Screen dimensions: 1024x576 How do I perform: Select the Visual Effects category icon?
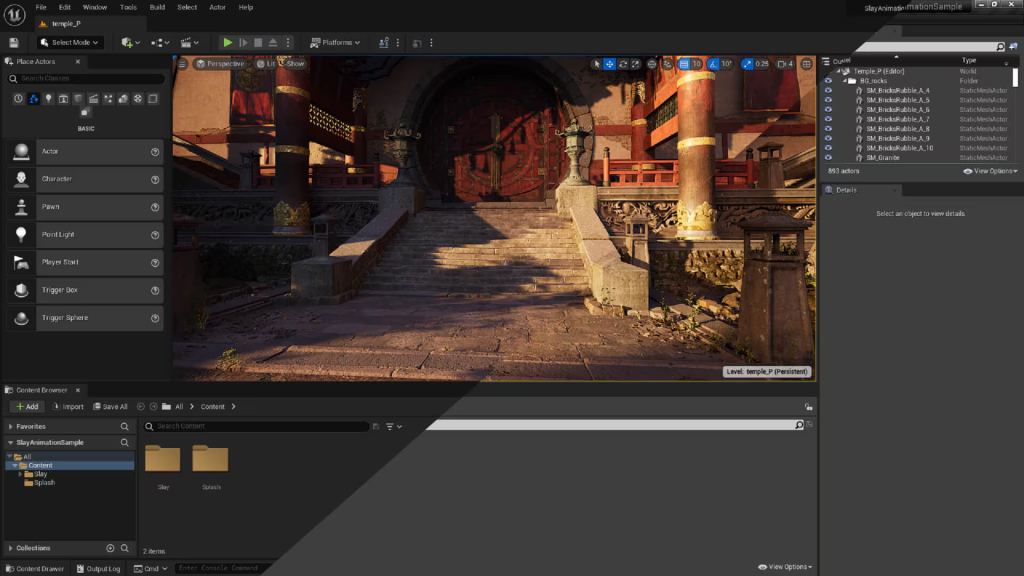tap(108, 99)
